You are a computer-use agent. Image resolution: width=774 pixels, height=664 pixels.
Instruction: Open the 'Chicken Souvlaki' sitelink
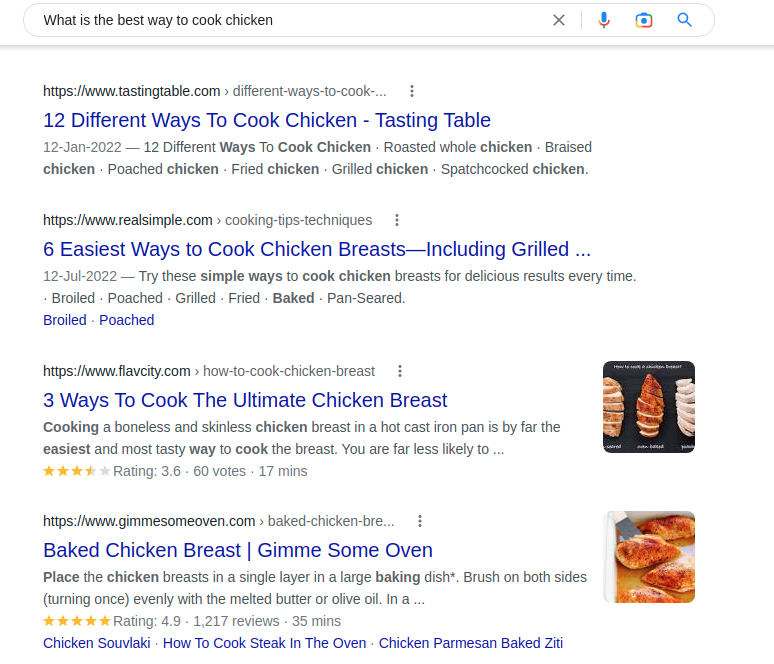point(97,643)
